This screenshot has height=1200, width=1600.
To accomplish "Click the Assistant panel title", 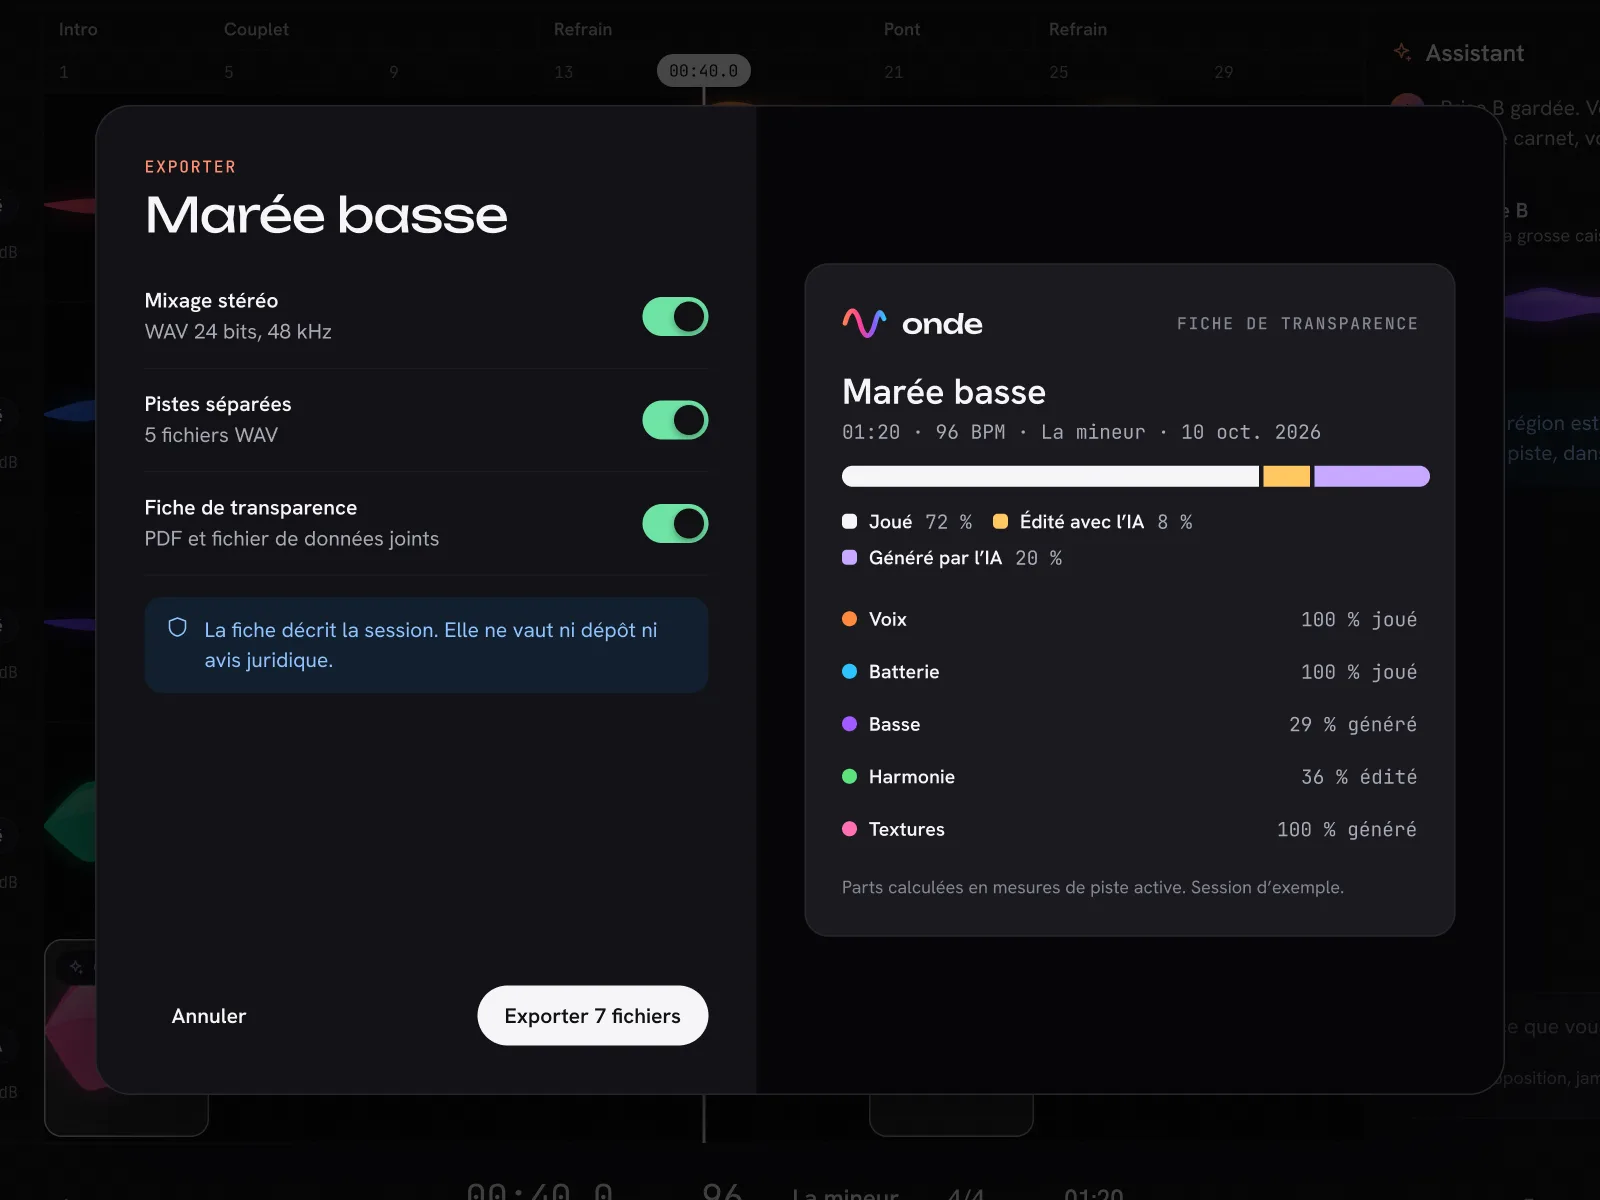I will tap(1475, 53).
